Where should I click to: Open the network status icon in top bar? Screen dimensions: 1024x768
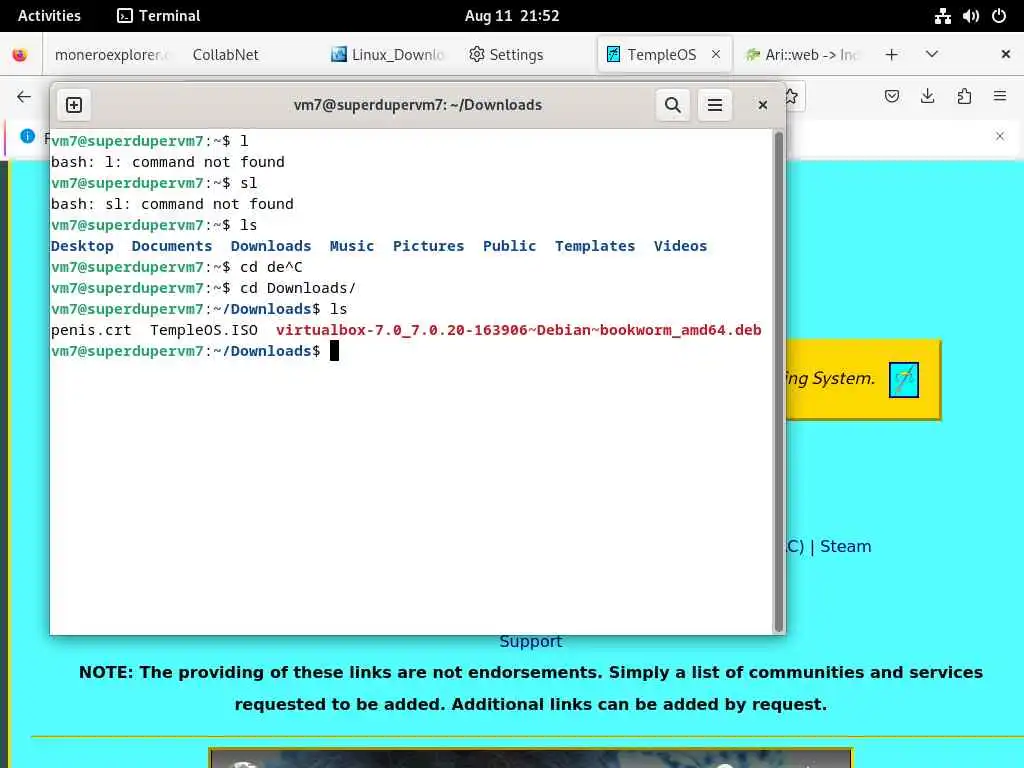(x=942, y=16)
